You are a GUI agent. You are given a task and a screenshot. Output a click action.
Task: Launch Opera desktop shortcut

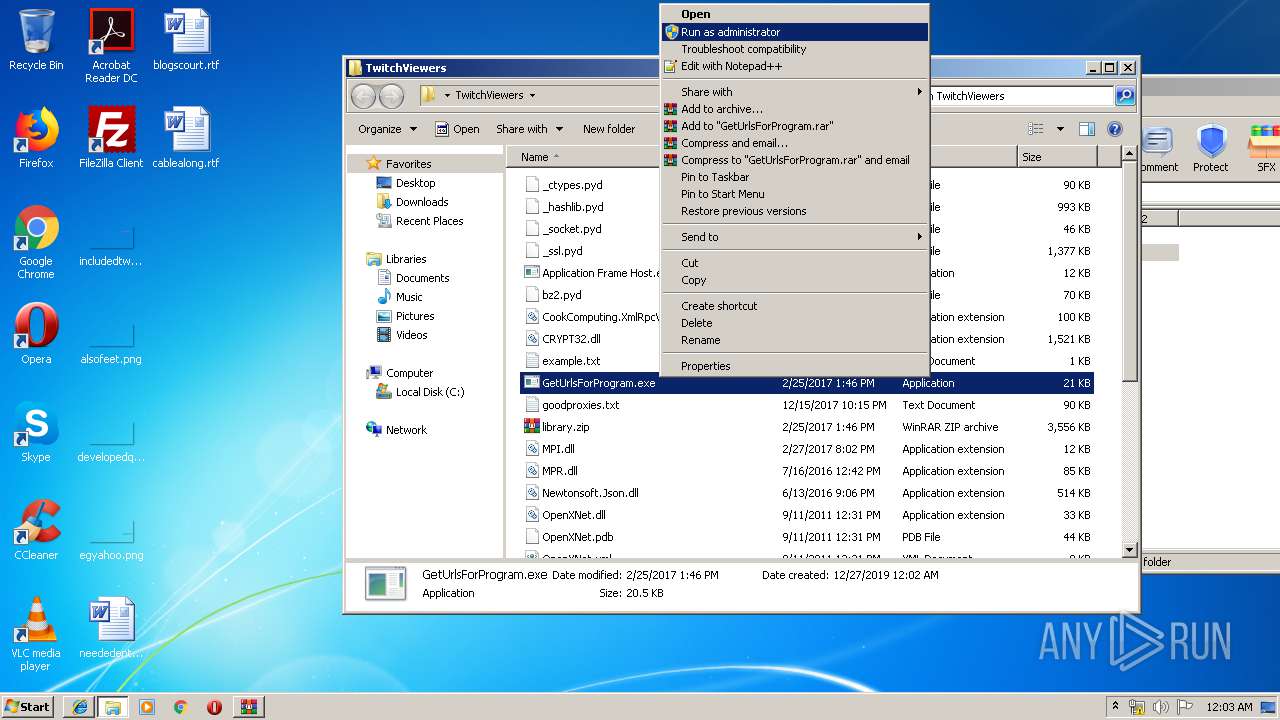point(36,334)
